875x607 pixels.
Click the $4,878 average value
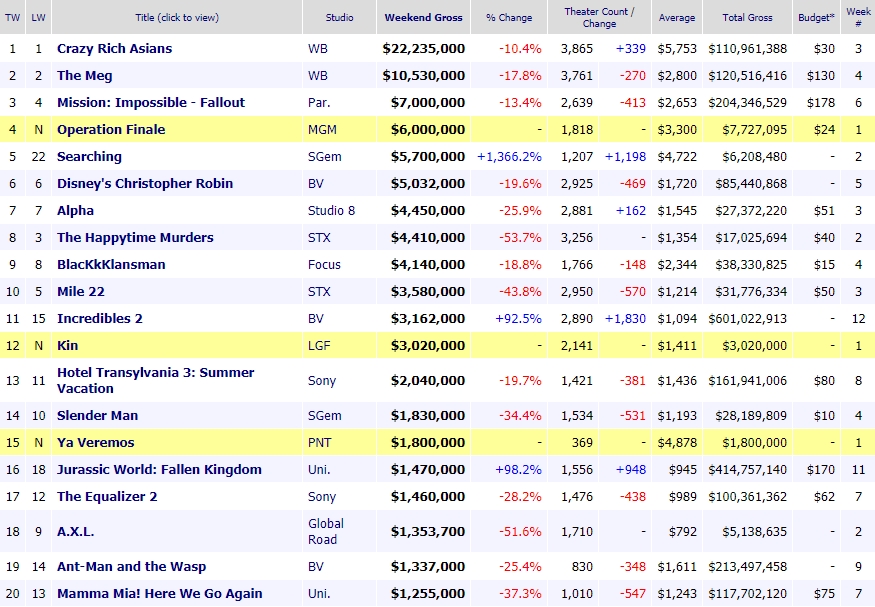pyautogui.click(x=677, y=442)
